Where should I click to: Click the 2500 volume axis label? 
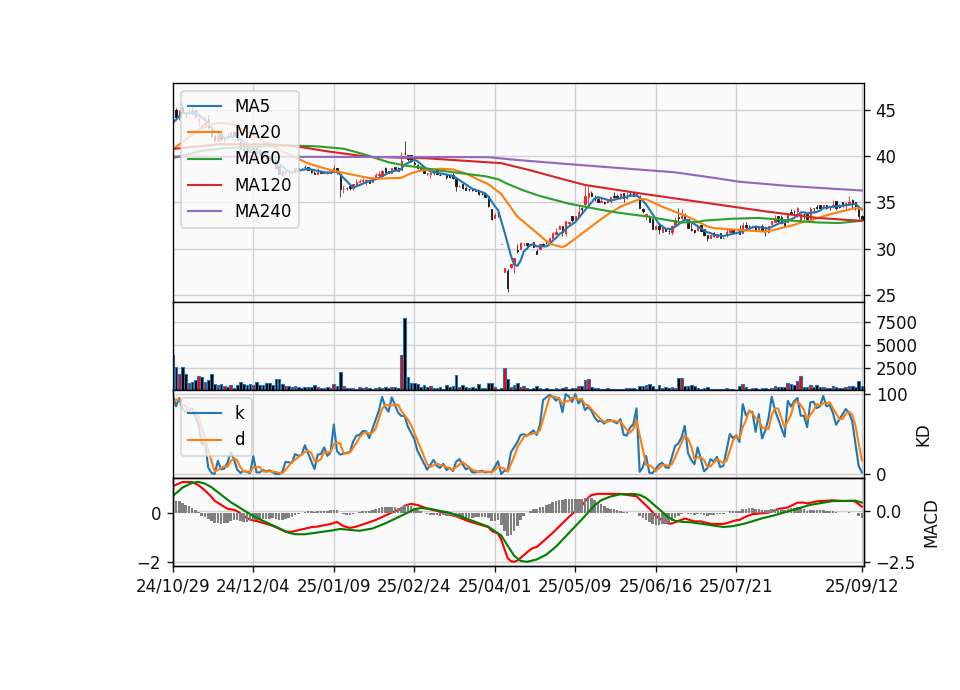(896, 369)
